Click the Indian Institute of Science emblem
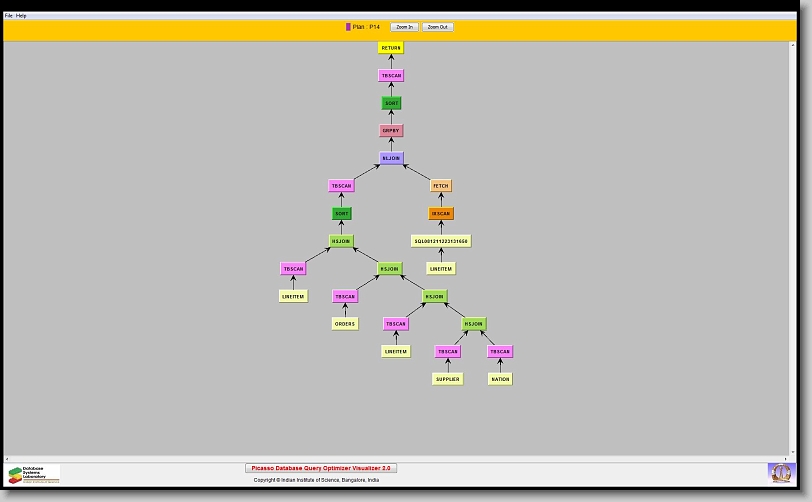Viewport: 812px width, 502px height. tap(779, 472)
